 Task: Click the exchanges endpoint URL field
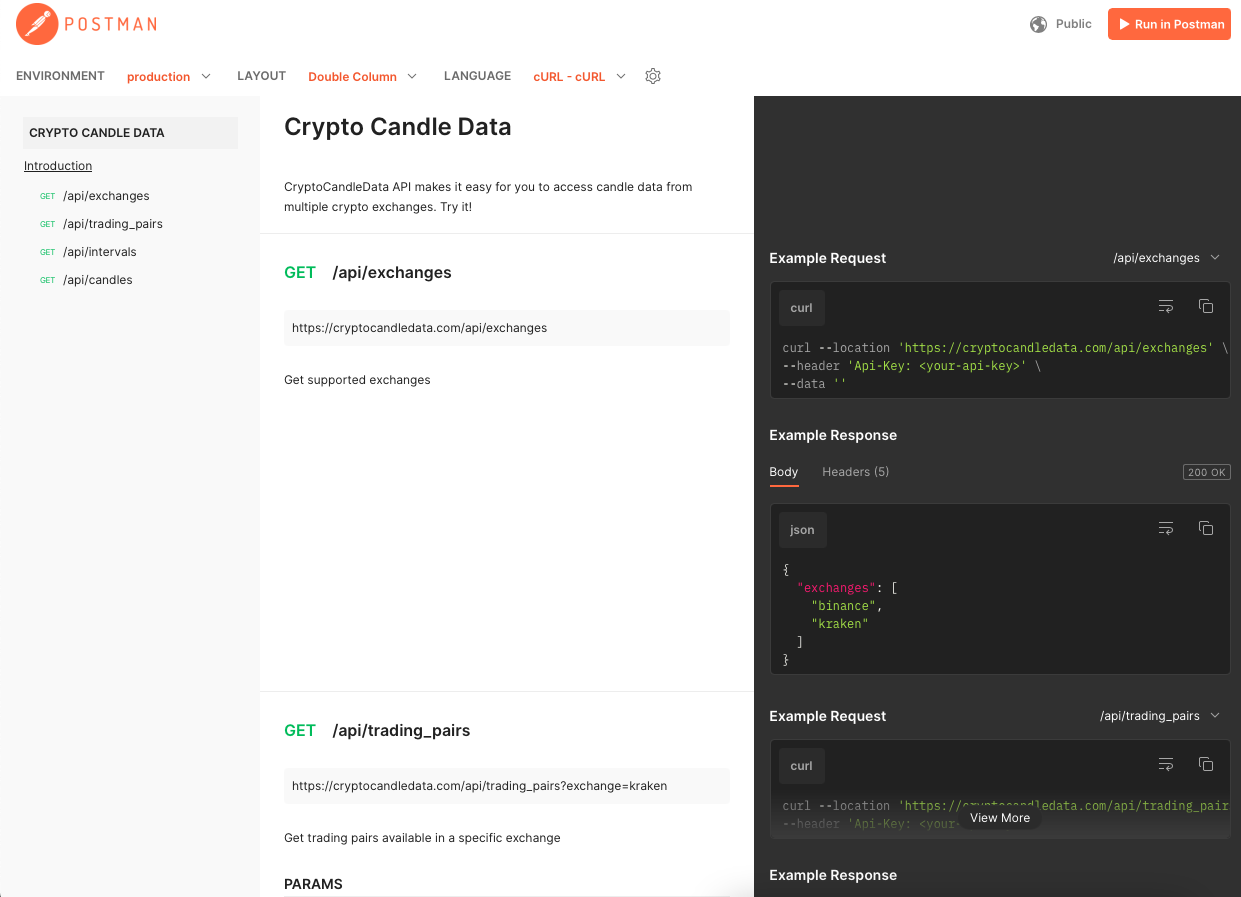coord(507,328)
